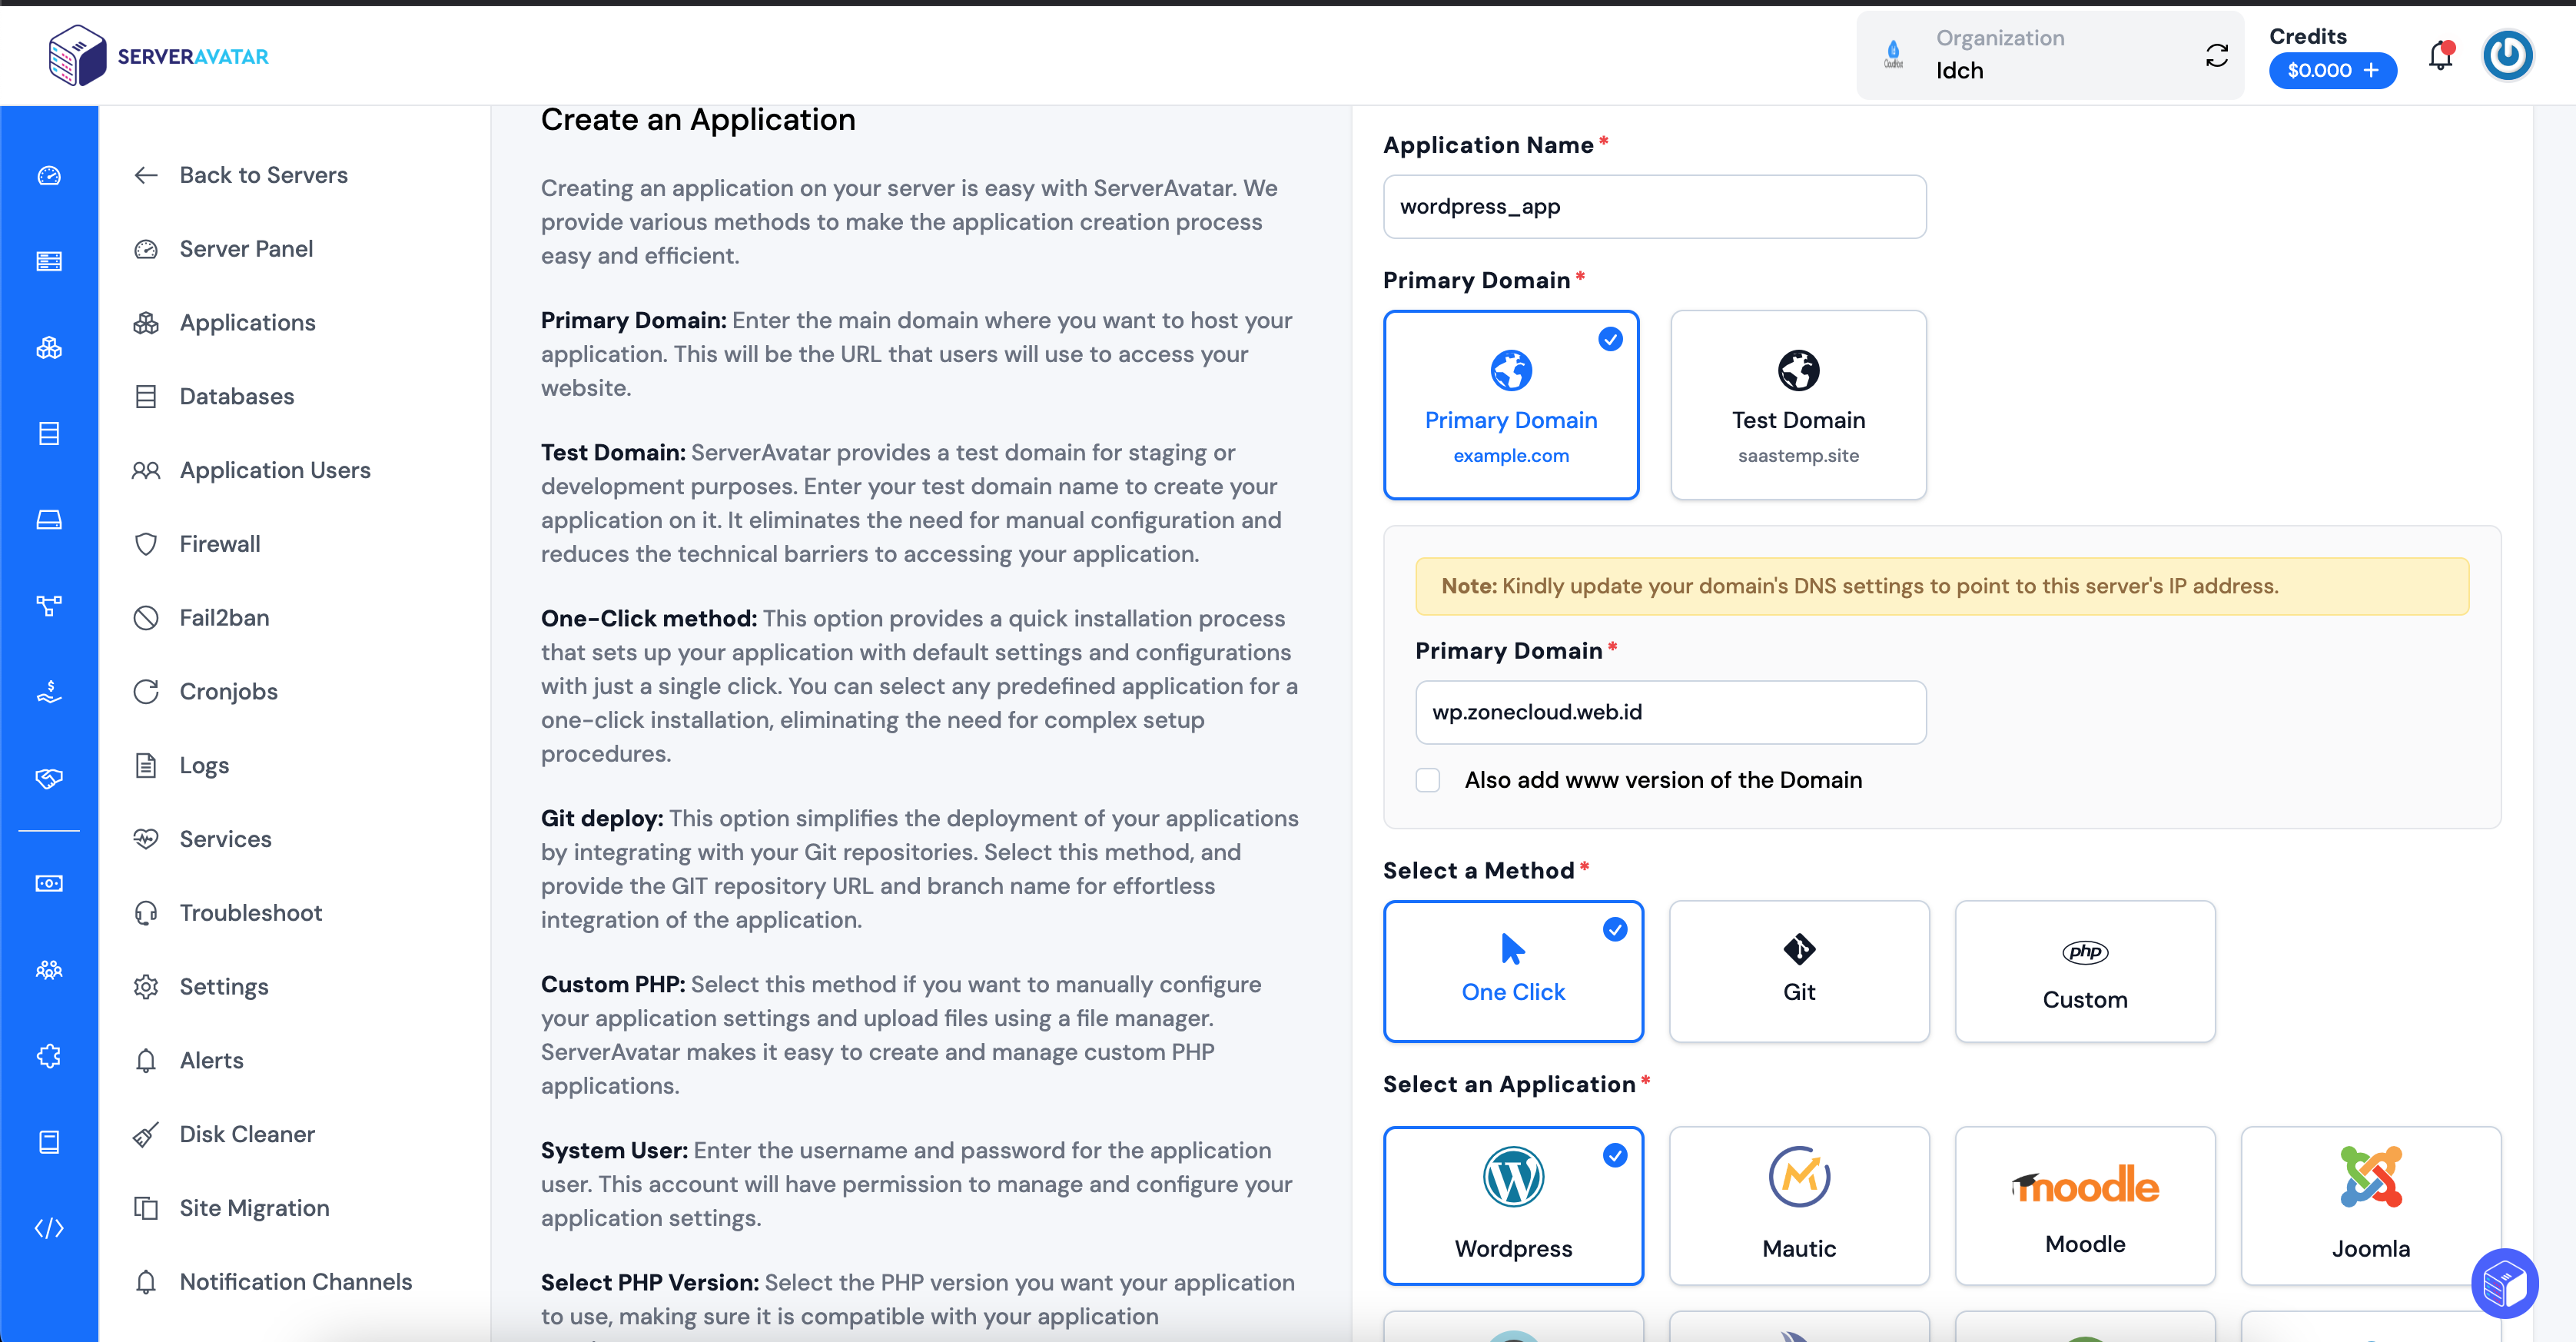
Task: Open the hand with dollar icon in blue sidebar
Action: tap(49, 692)
